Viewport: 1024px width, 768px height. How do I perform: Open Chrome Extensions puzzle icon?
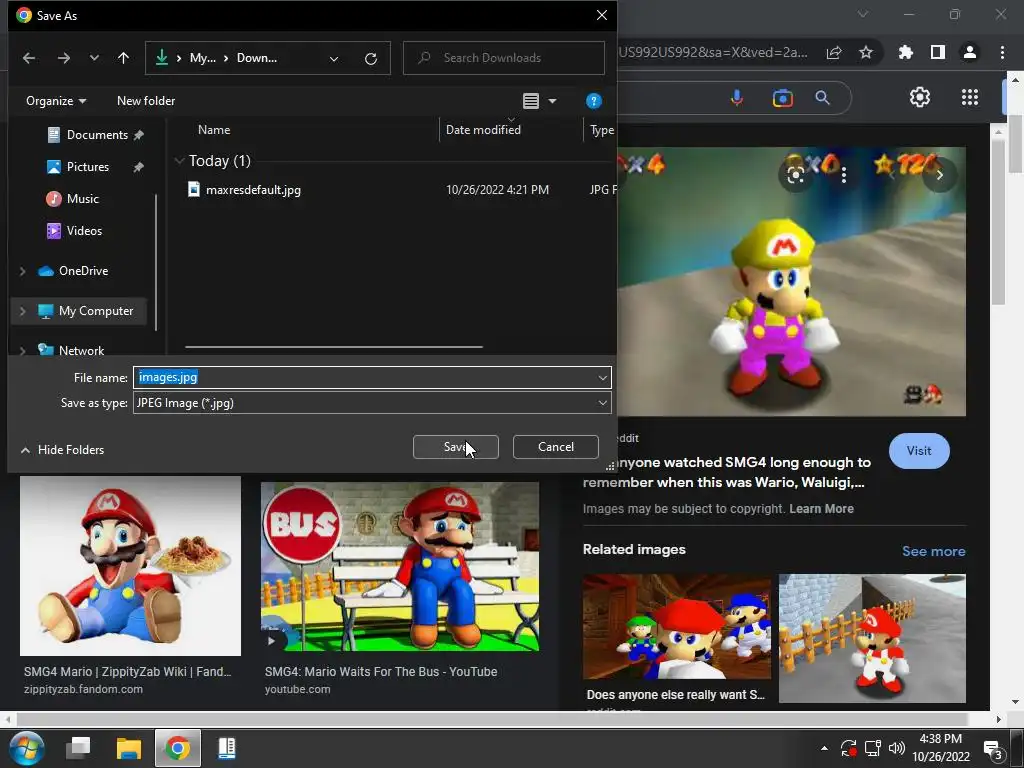coord(905,52)
